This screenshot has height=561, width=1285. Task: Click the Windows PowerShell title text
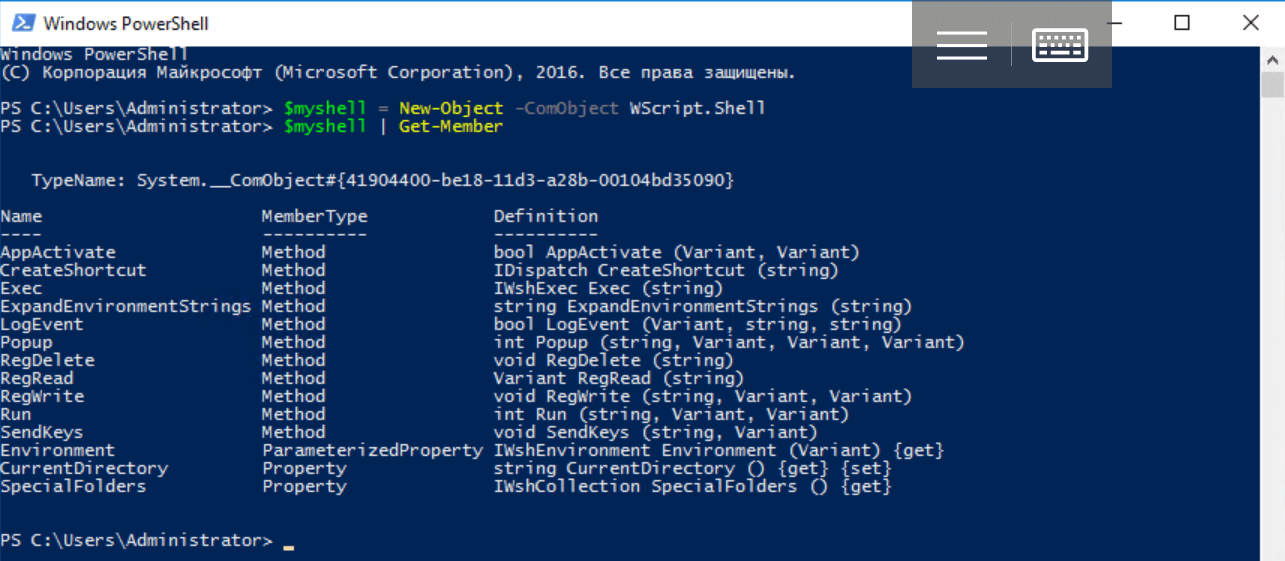[126, 23]
